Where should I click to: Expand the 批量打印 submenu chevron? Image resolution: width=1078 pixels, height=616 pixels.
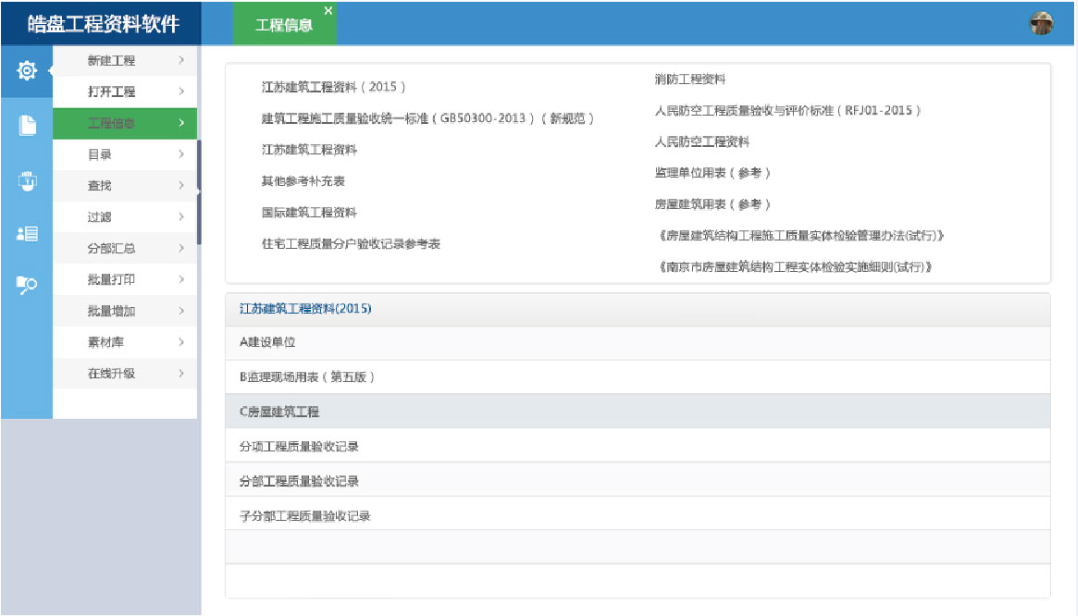181,280
